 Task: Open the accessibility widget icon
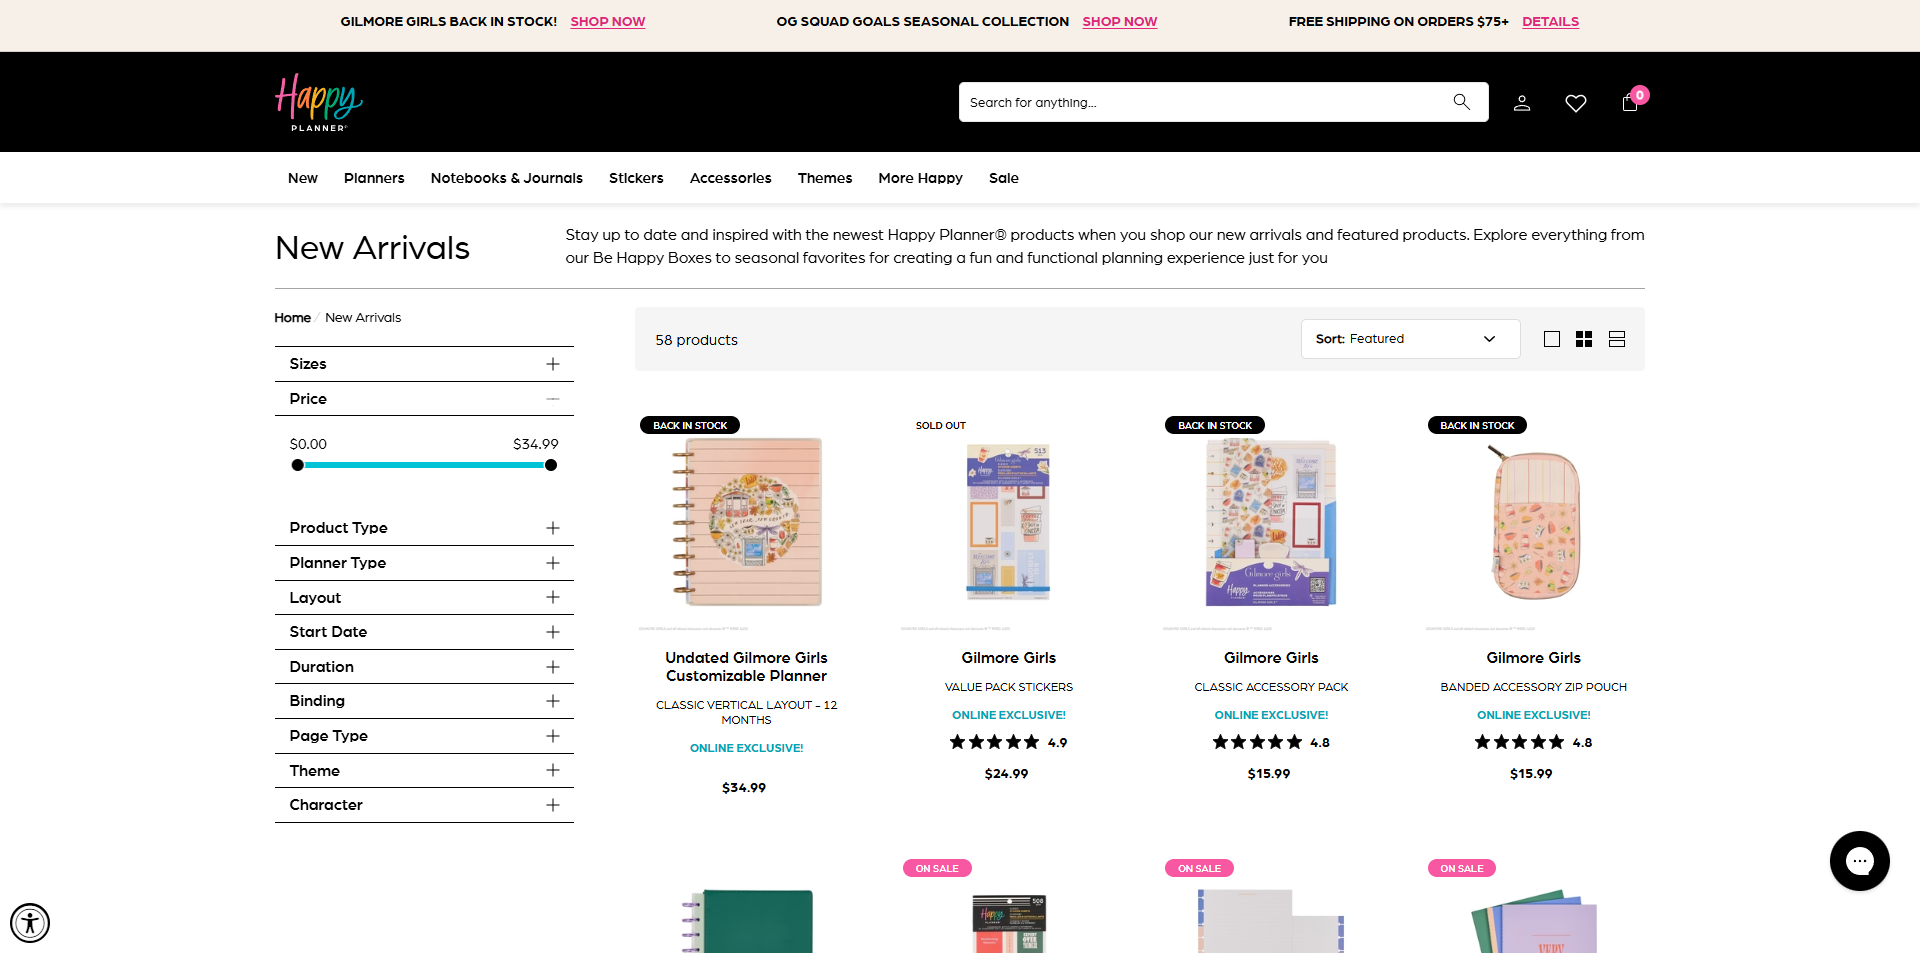click(x=30, y=923)
